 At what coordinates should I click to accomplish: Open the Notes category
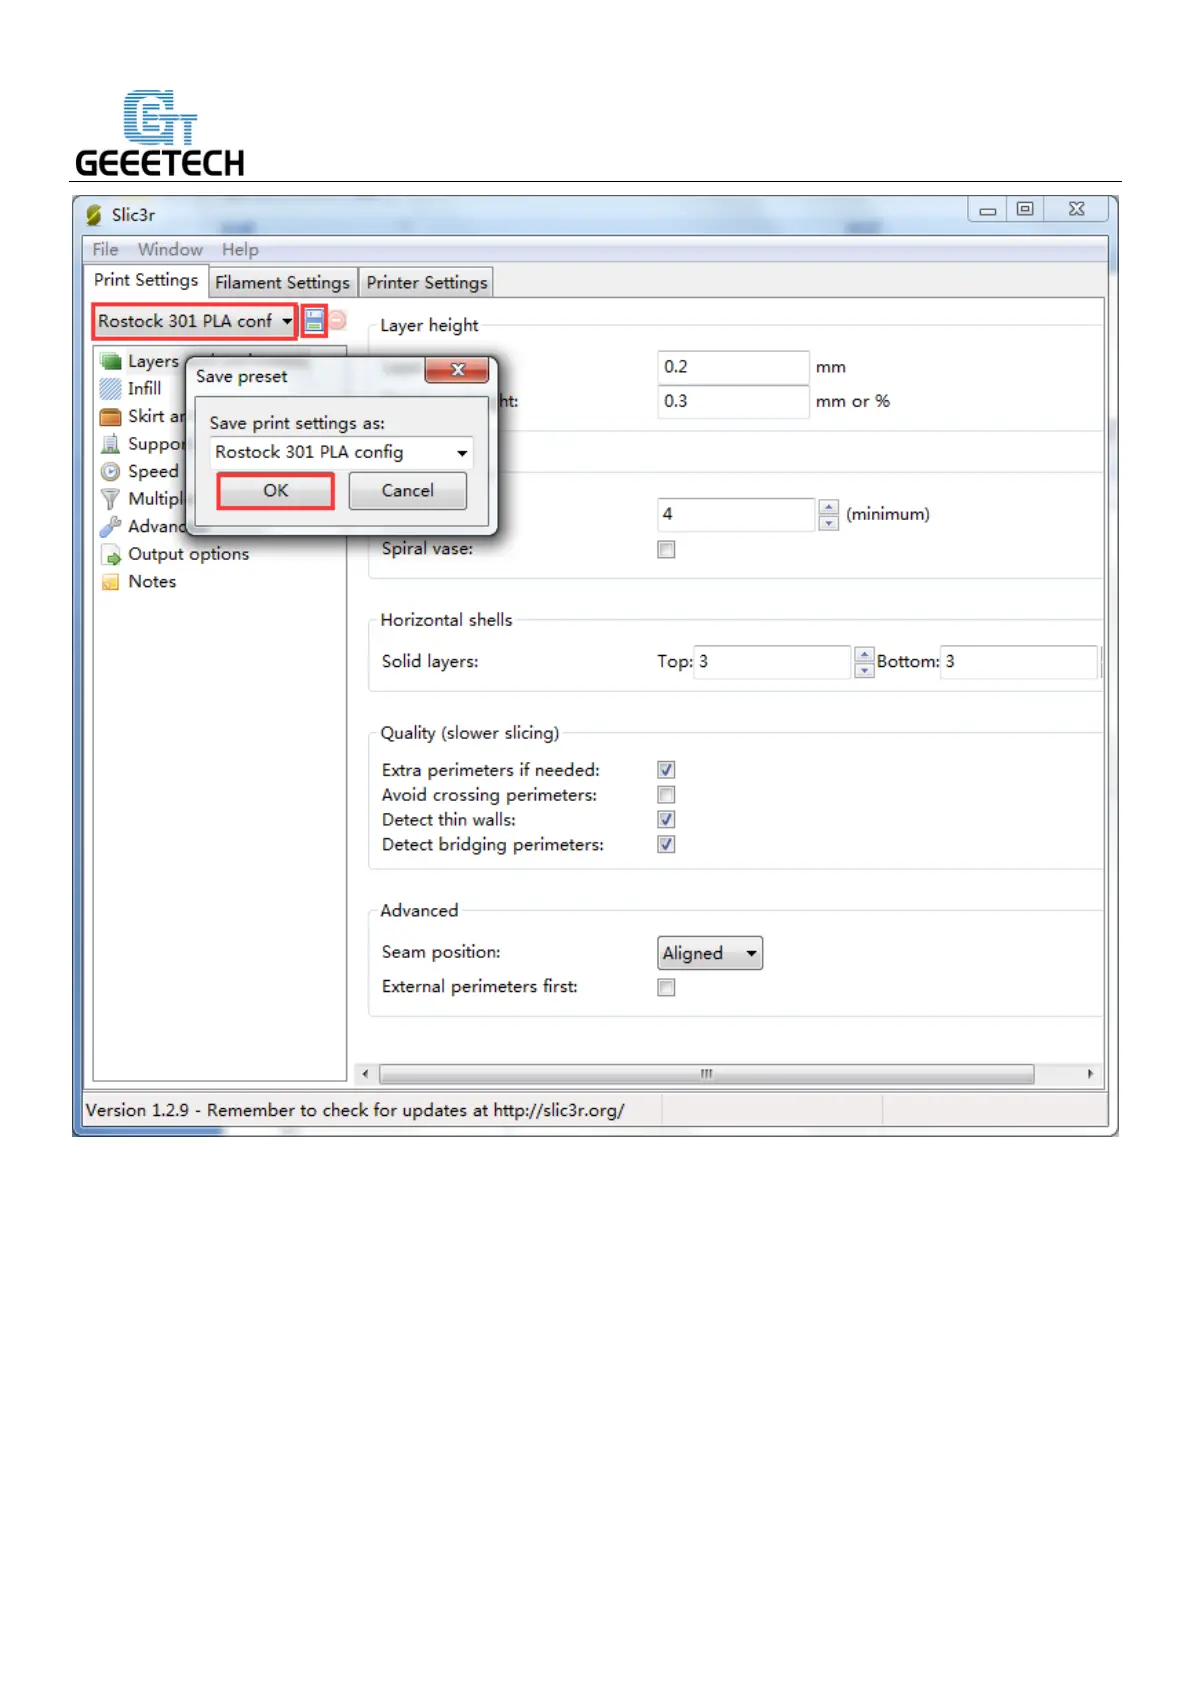pyautogui.click(x=139, y=581)
